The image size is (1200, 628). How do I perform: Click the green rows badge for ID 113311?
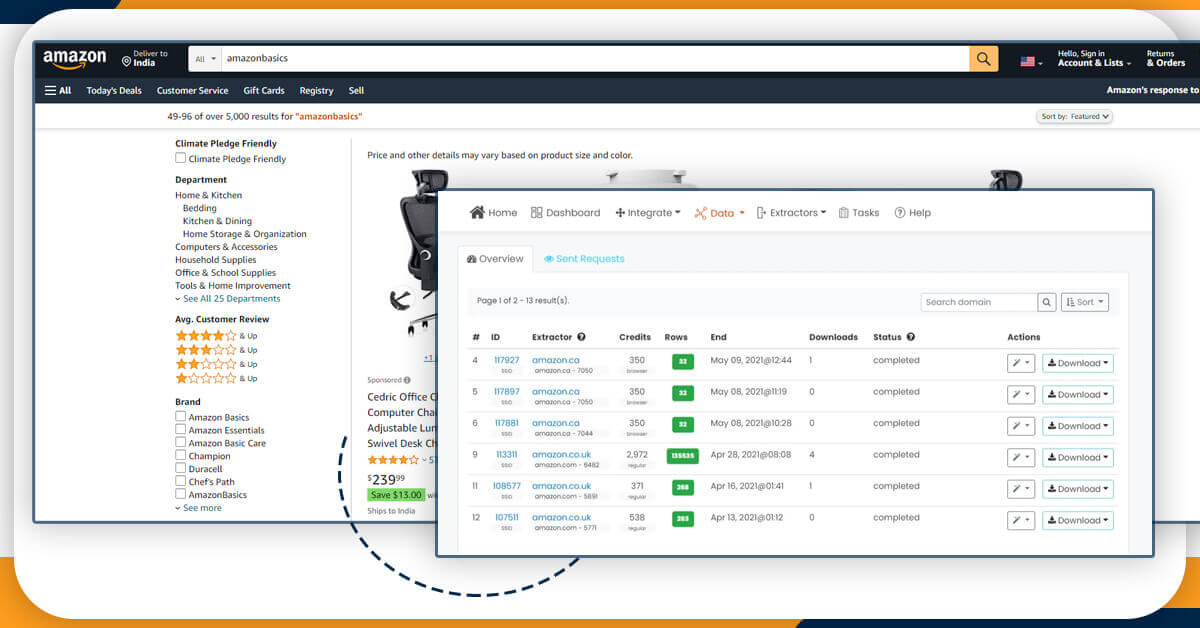[682, 456]
